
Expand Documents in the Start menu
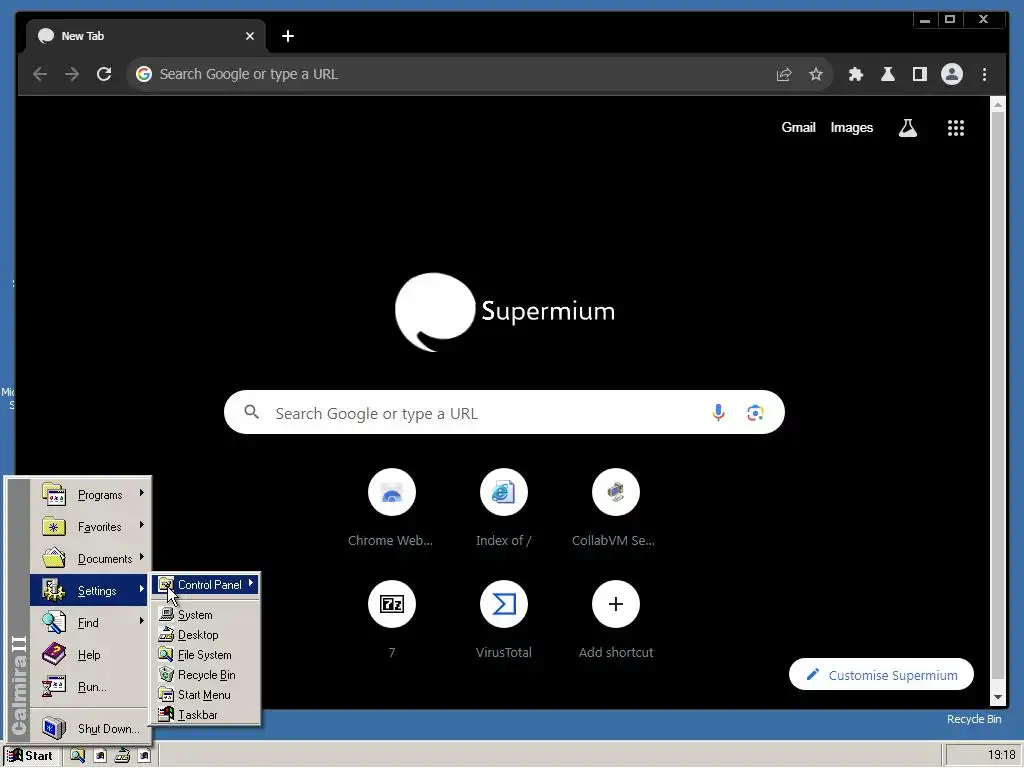[90, 559]
